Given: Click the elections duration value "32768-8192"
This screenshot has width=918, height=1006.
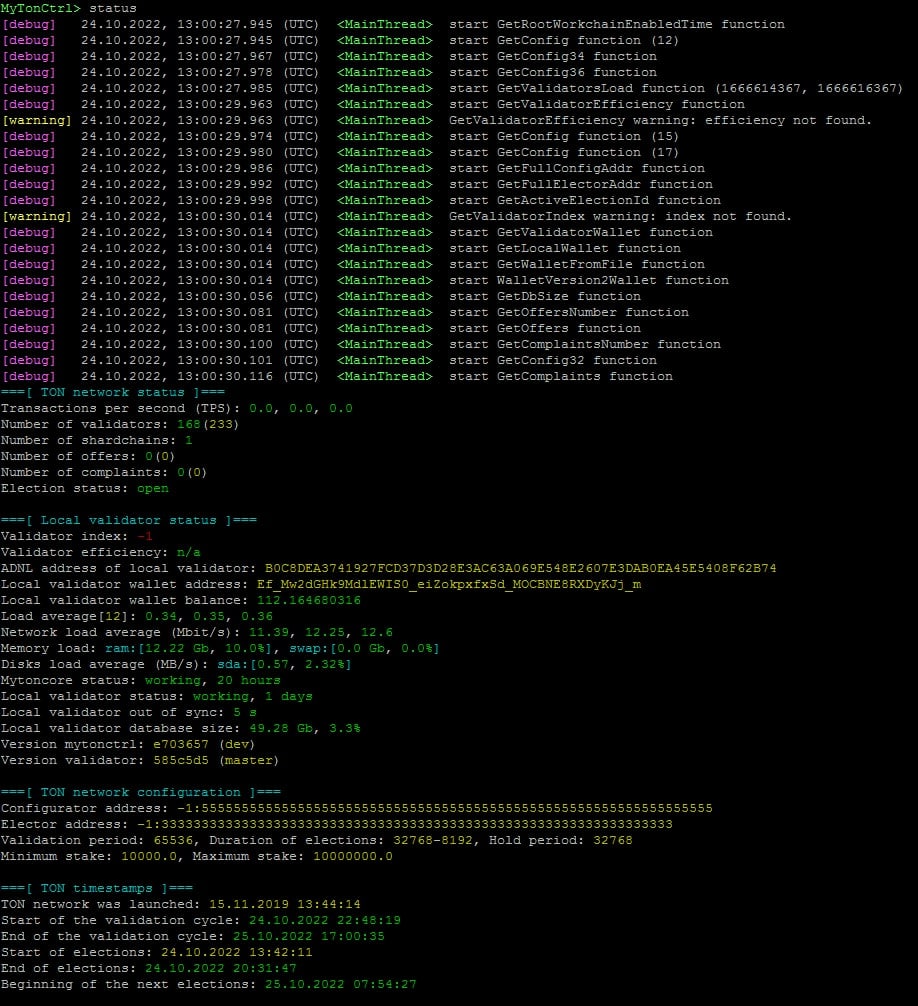Looking at the screenshot, I should point(432,841).
